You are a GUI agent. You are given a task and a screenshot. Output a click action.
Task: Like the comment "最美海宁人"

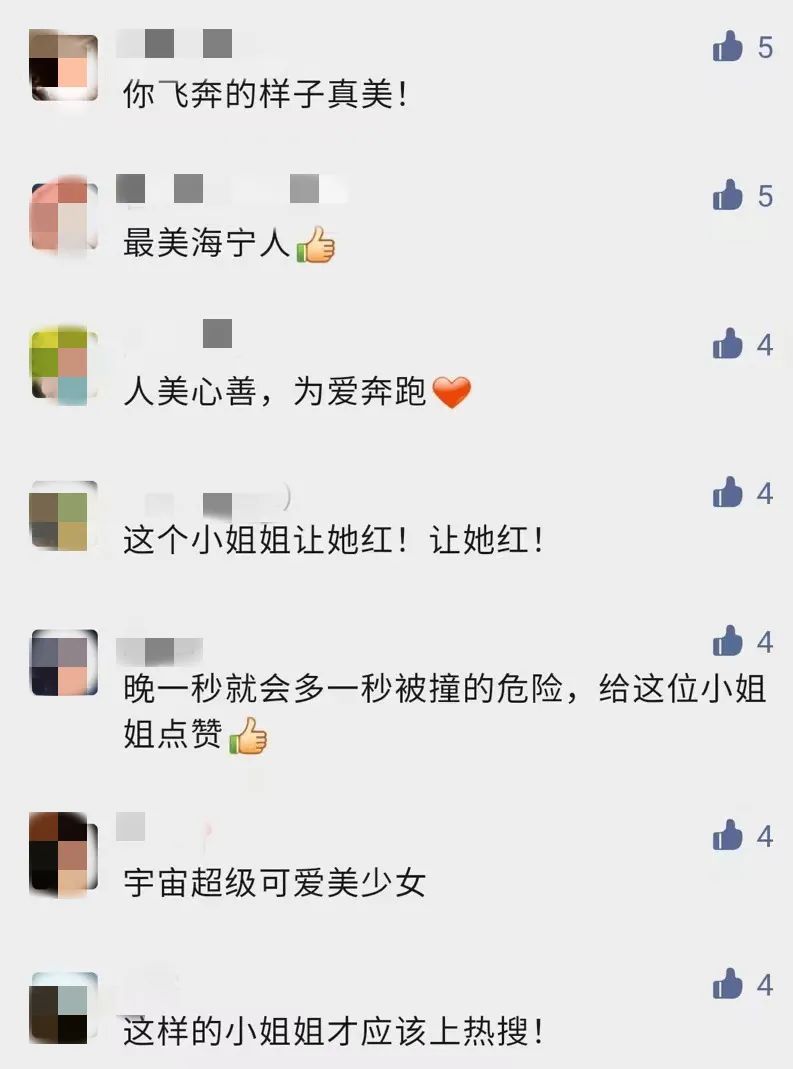pos(727,196)
